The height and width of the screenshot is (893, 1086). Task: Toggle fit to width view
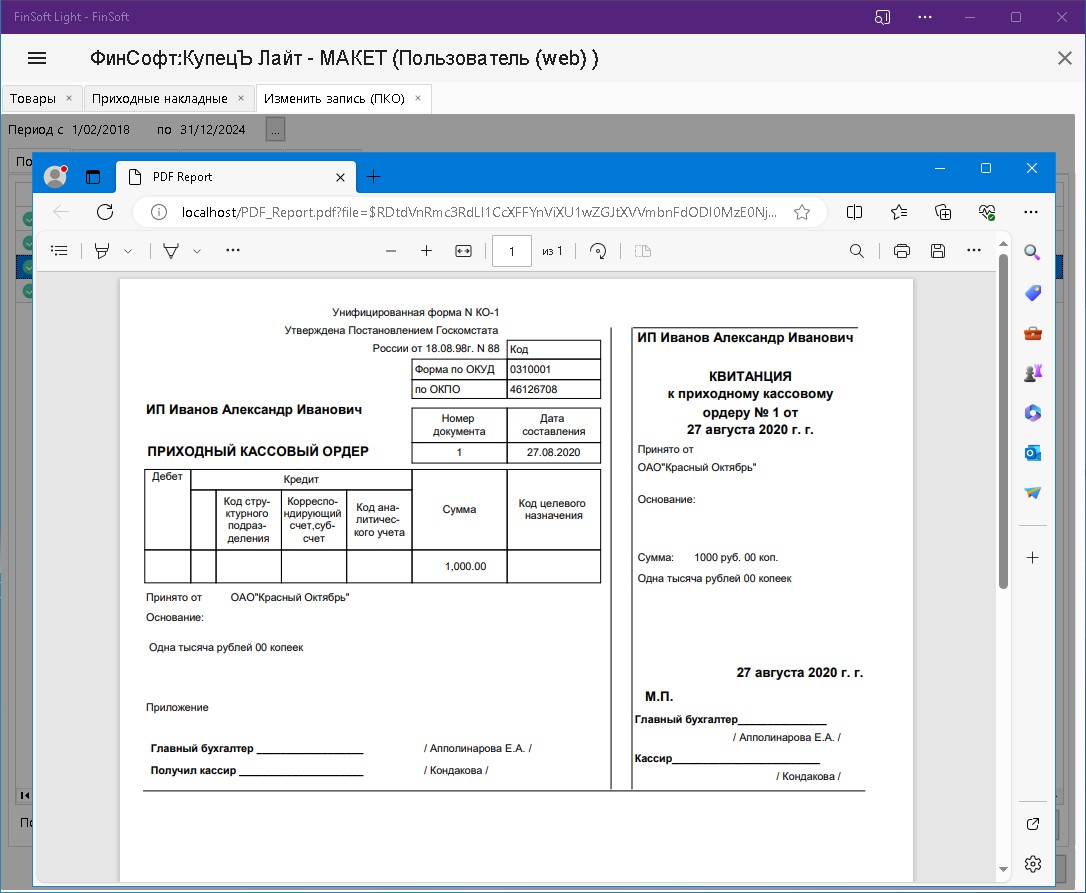coord(463,251)
